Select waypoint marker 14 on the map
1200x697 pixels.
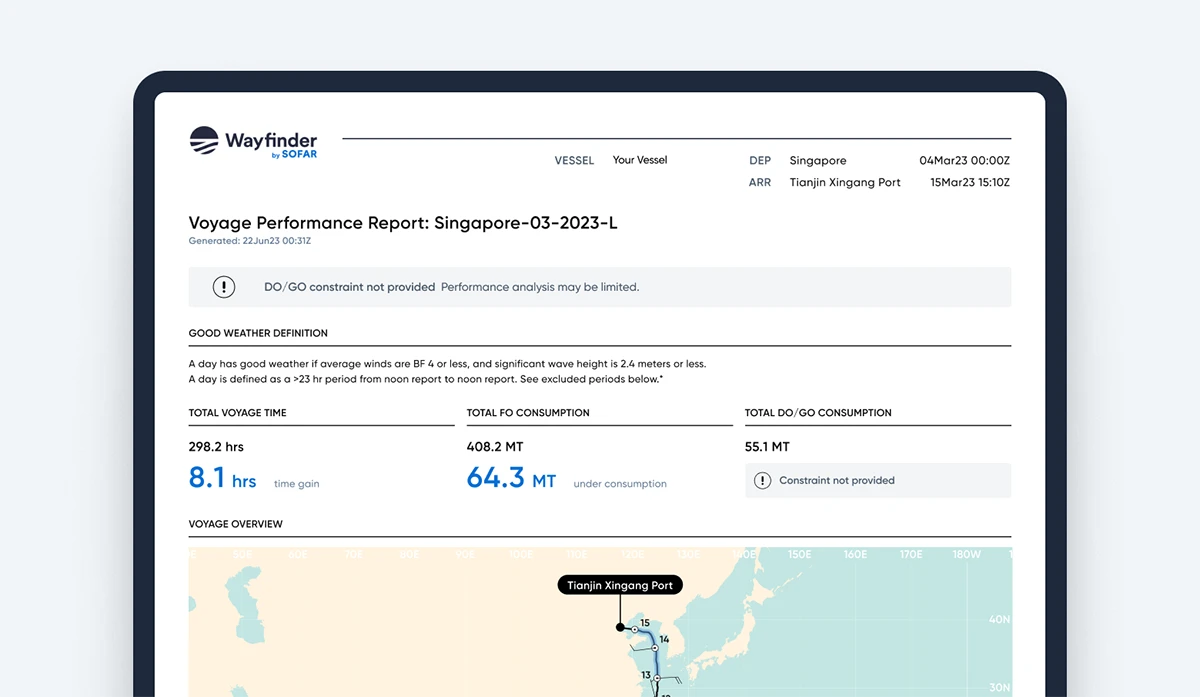[655, 647]
